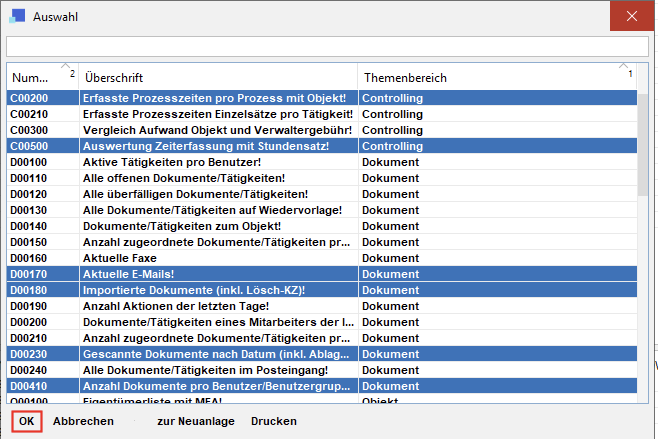The image size is (658, 439).
Task: Click the Auswahl app icon in title bar
Action: [17, 16]
